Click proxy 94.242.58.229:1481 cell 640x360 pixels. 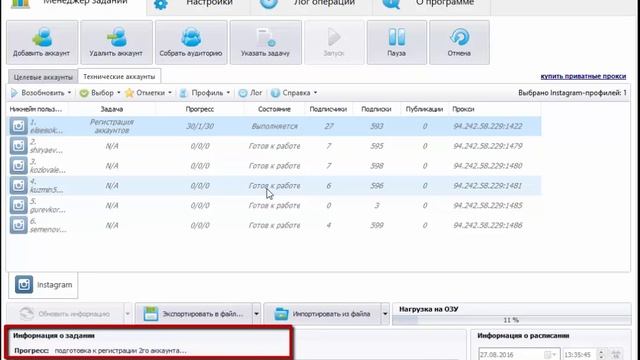click(487, 185)
